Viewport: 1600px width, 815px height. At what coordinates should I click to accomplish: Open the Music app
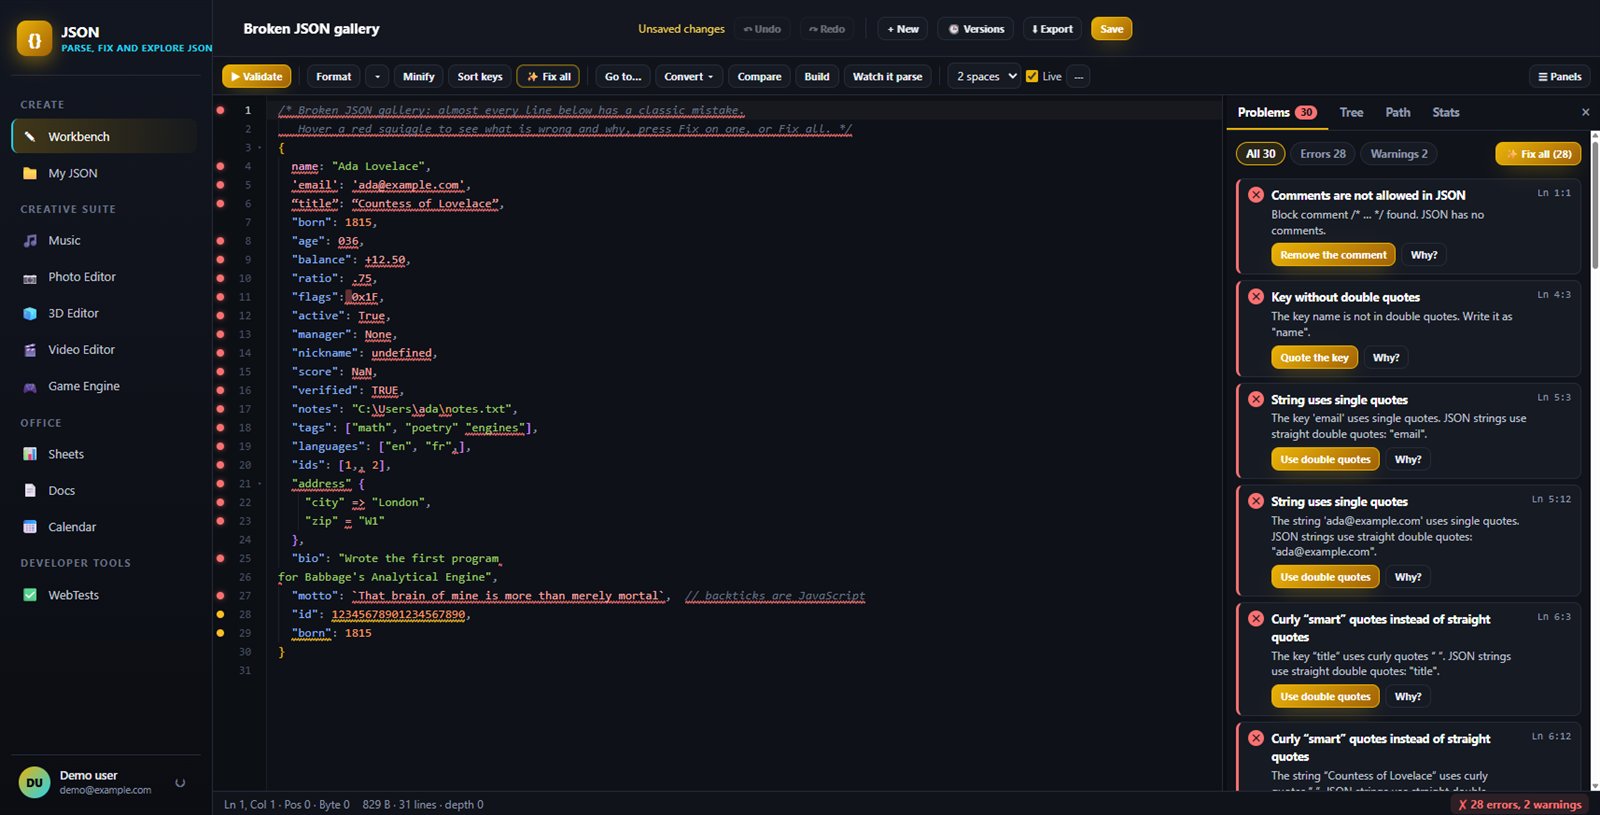pos(104,240)
